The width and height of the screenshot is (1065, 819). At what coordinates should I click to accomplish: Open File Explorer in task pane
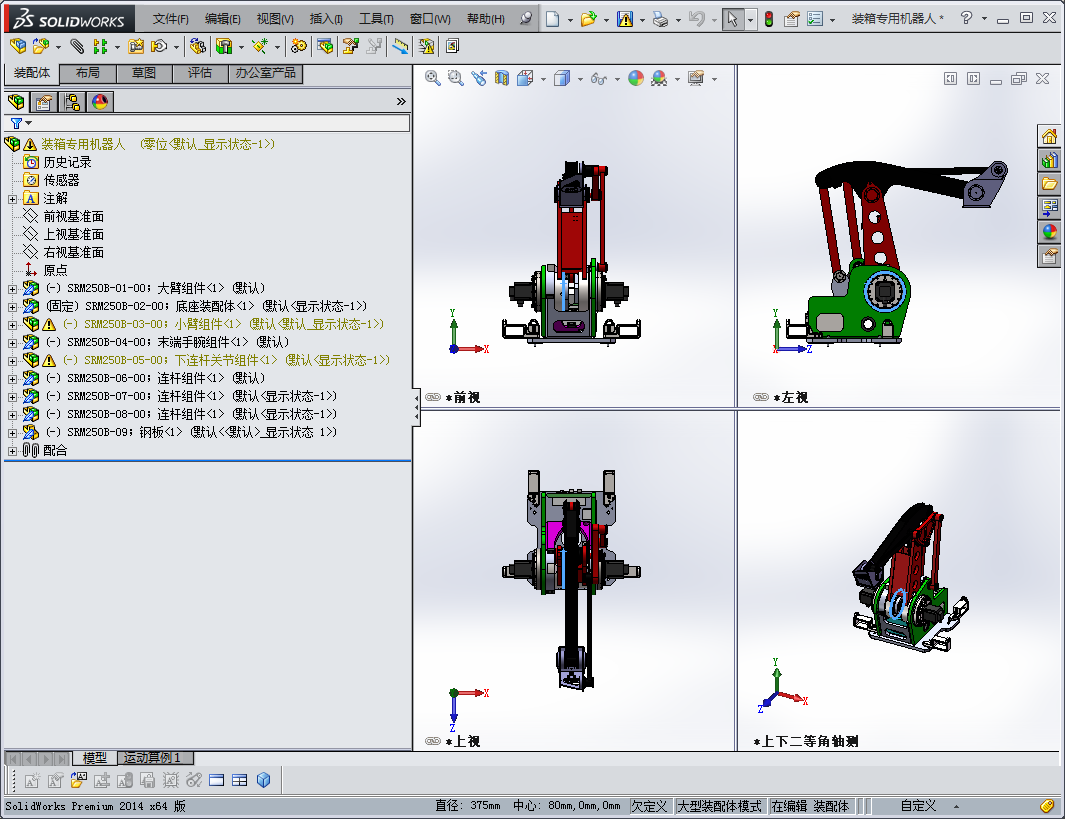pyautogui.click(x=1049, y=184)
